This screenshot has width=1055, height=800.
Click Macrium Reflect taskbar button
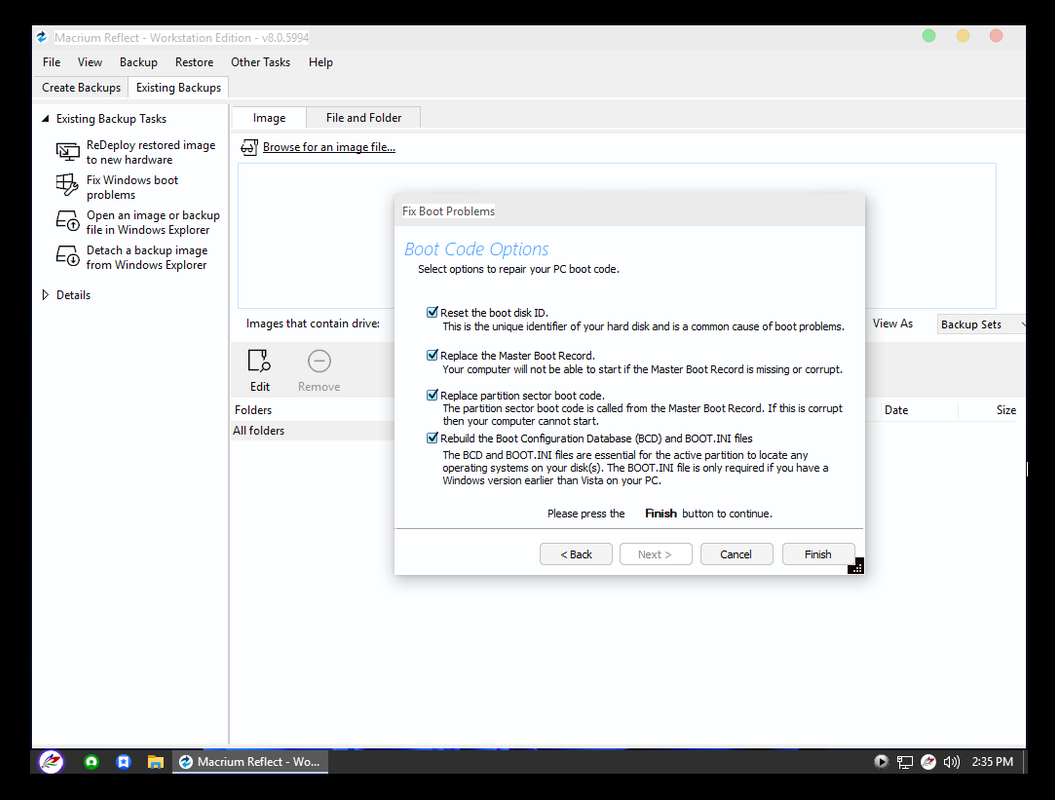(250, 762)
